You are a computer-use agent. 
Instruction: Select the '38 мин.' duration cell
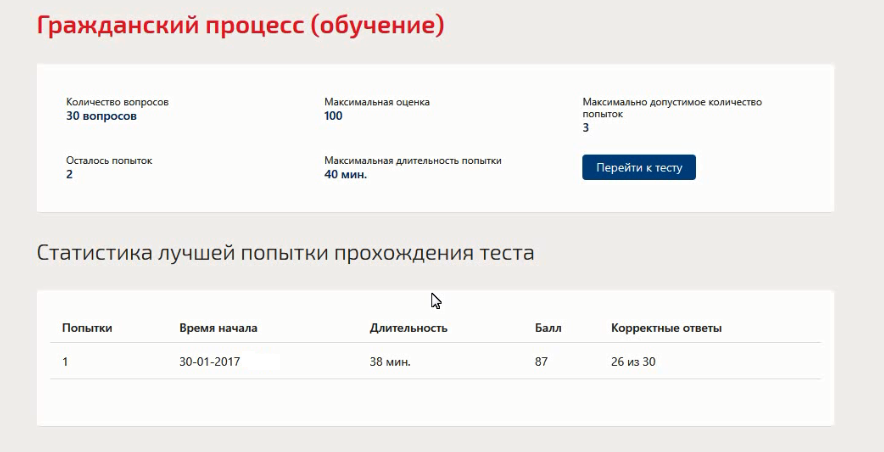click(x=390, y=362)
